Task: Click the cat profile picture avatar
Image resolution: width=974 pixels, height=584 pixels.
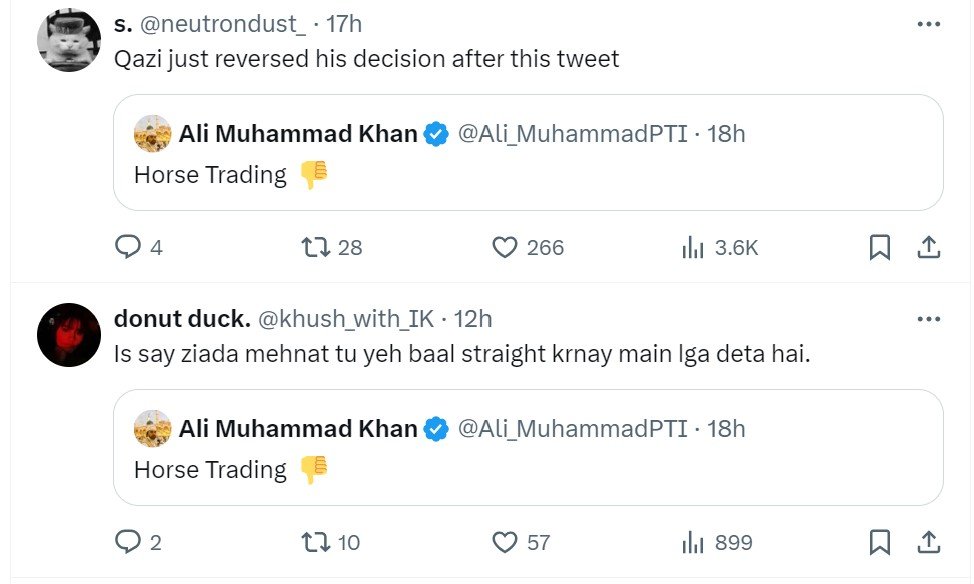Action: [x=67, y=41]
